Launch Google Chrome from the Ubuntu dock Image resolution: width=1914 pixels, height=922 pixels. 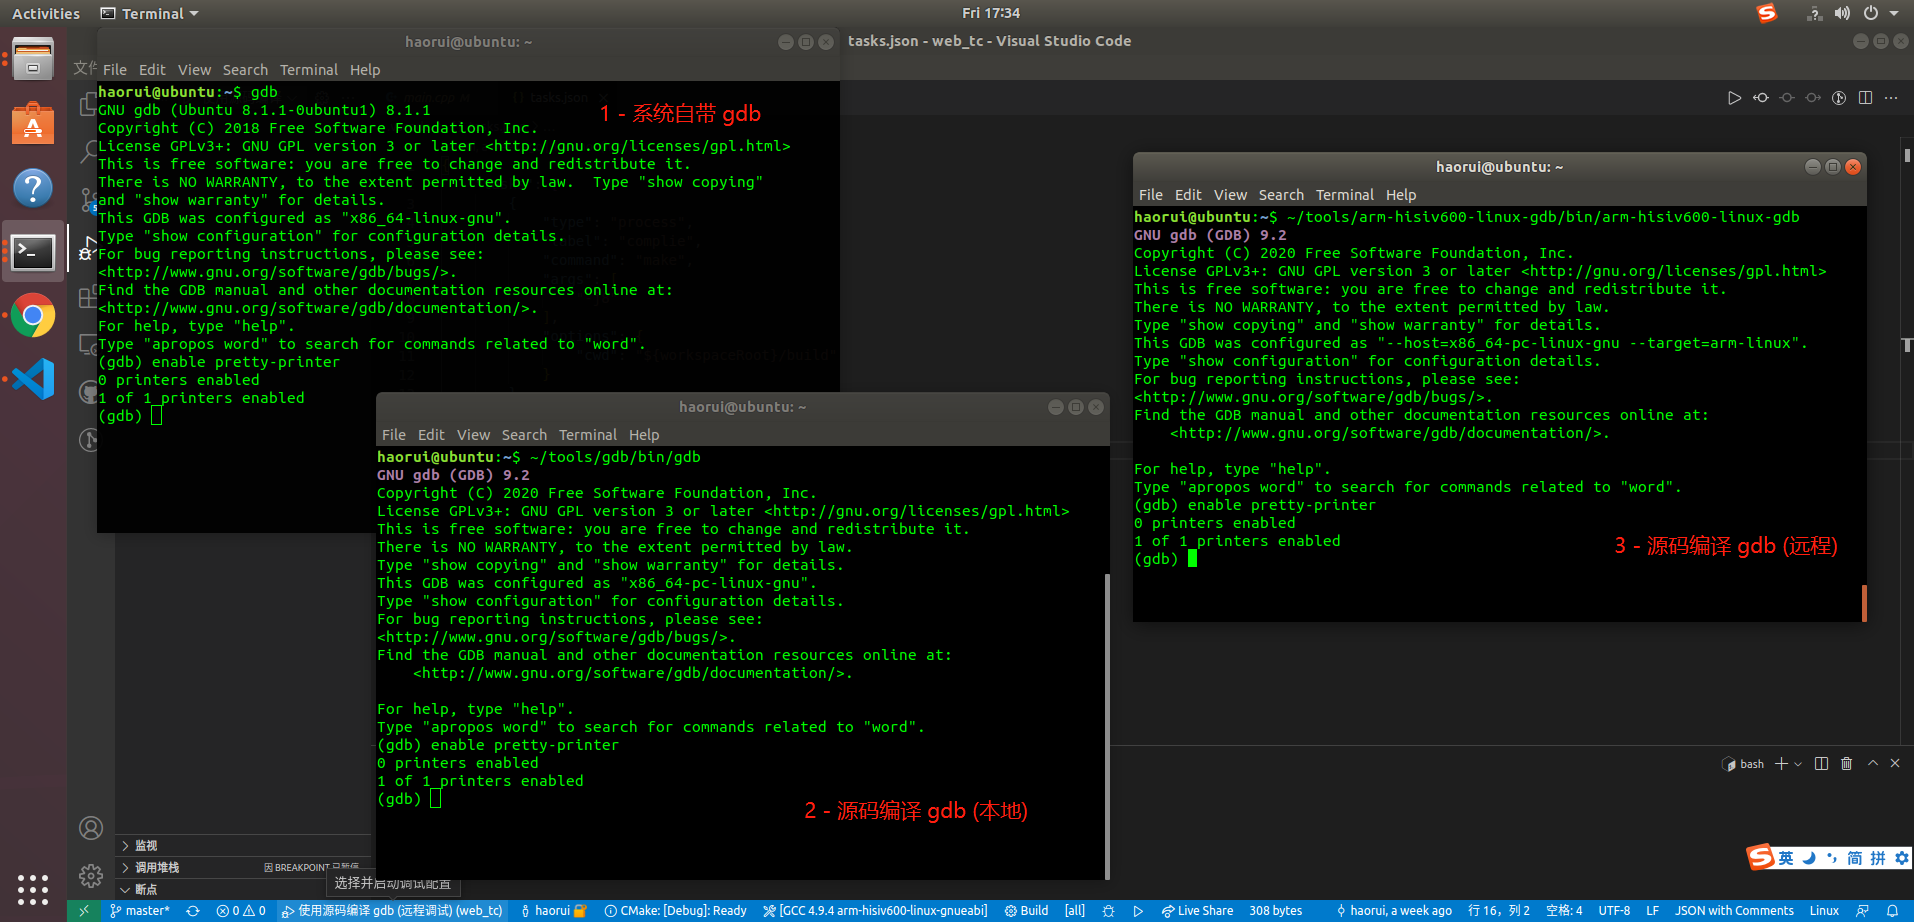click(33, 316)
